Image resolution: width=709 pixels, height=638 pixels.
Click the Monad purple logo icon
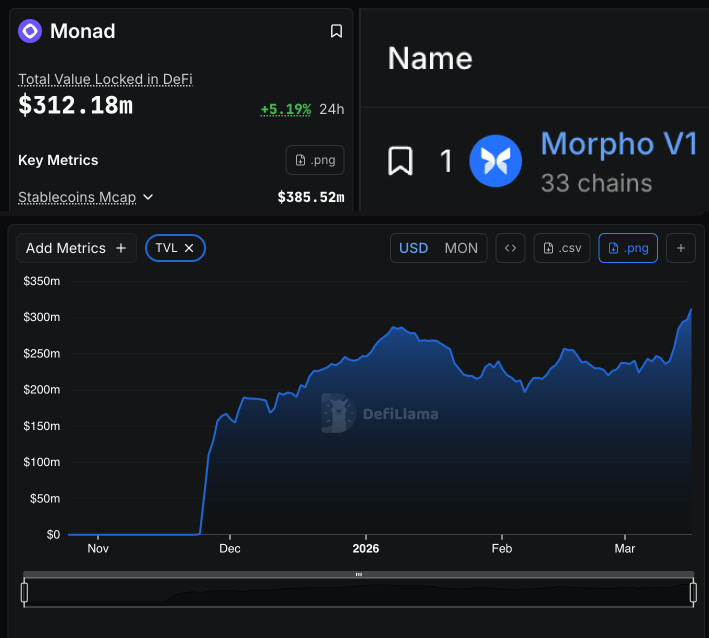pos(30,31)
